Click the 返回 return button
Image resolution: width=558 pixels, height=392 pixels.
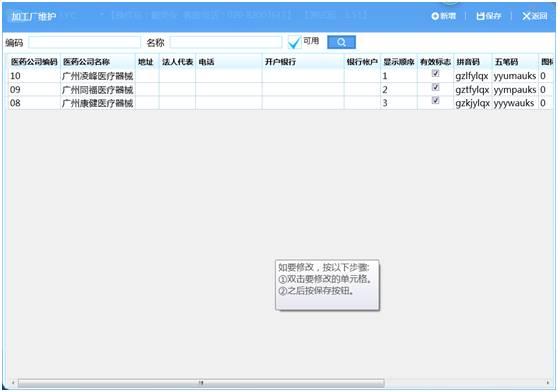tap(535, 16)
